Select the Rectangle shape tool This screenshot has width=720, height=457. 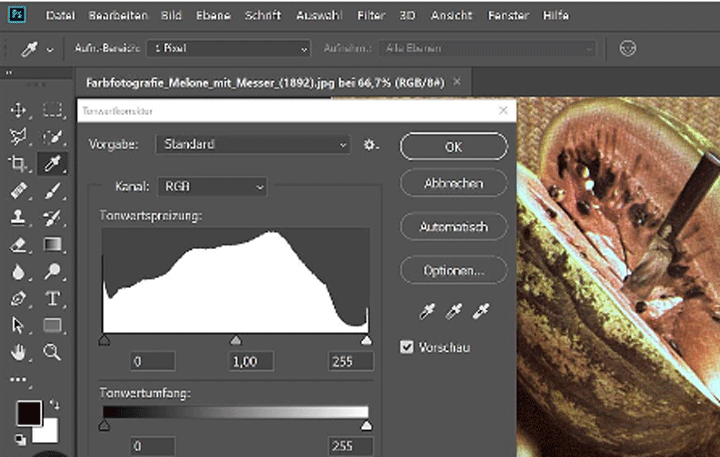[x=52, y=325]
